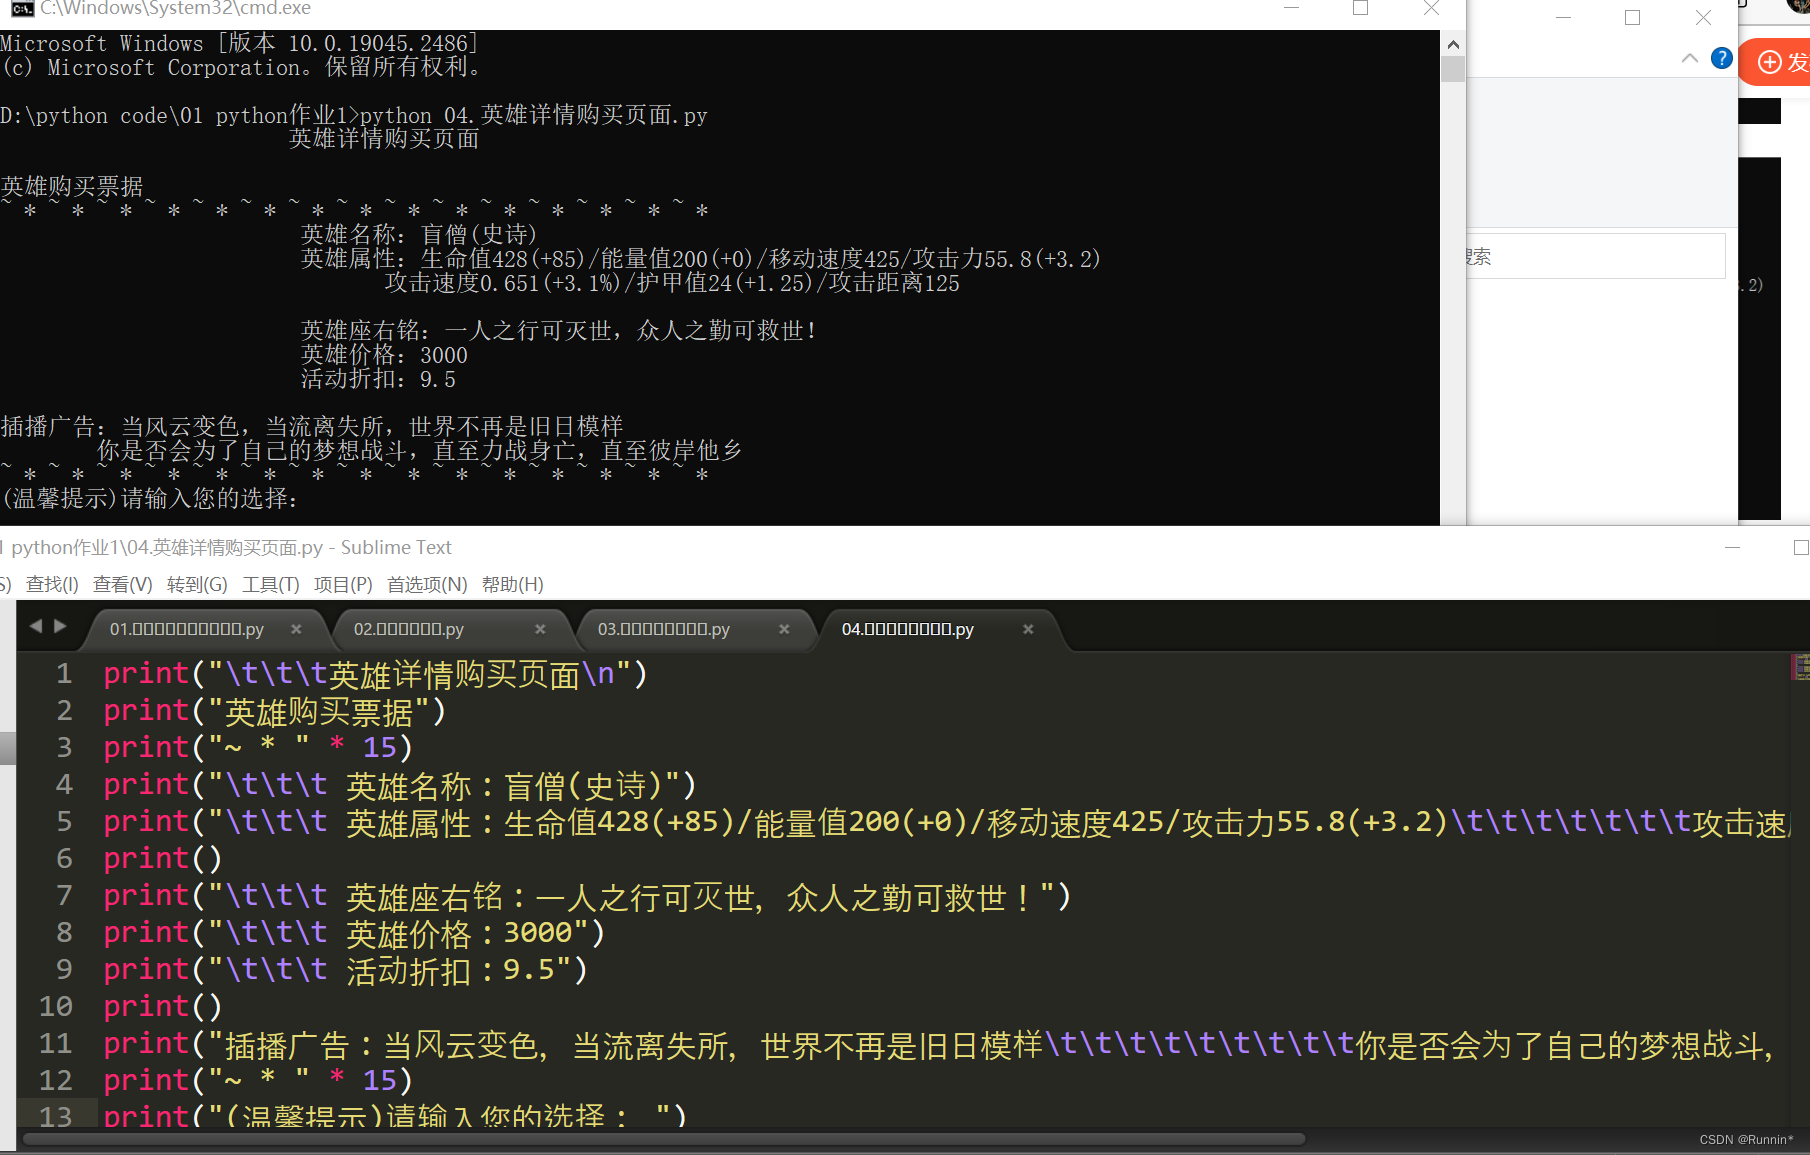This screenshot has width=1810, height=1155.
Task: Collapse the ribbon with the up chevron
Action: coord(1690,58)
